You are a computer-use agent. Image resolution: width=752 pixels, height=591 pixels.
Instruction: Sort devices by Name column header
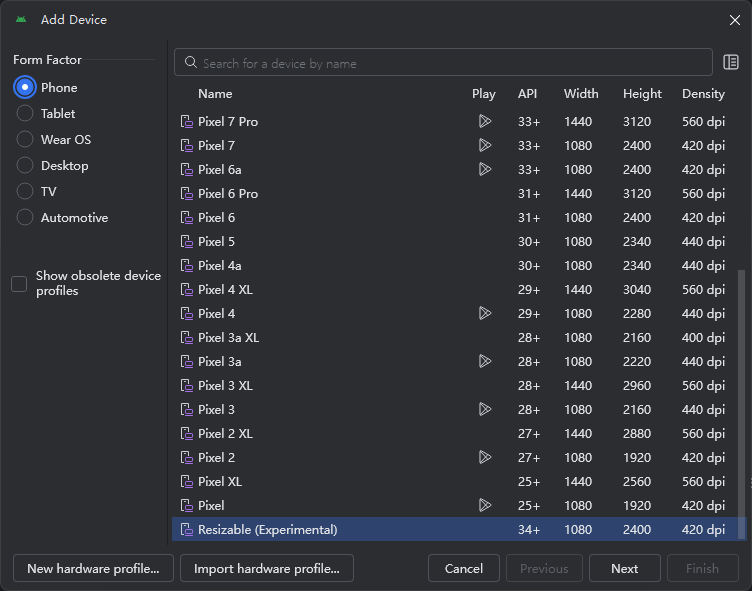point(215,94)
